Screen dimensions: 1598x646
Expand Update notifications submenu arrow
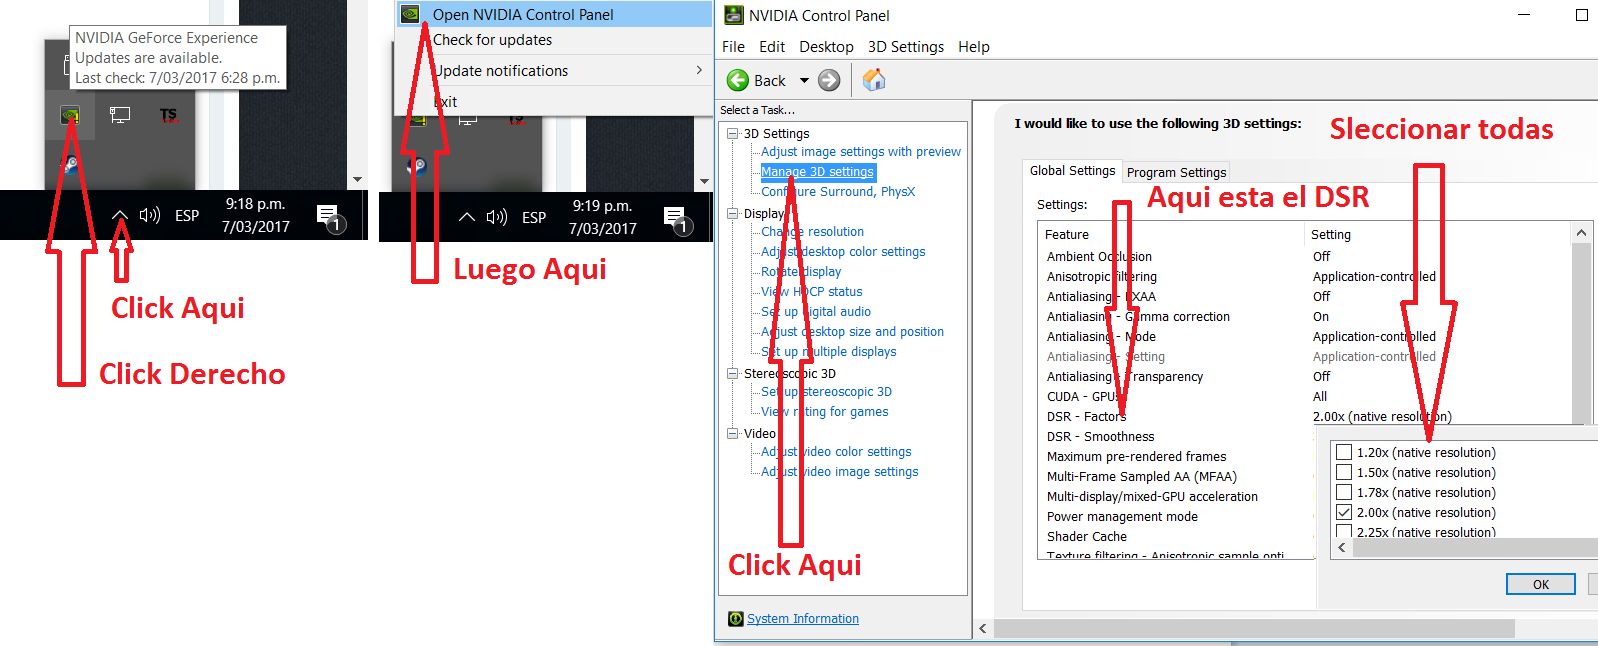699,70
